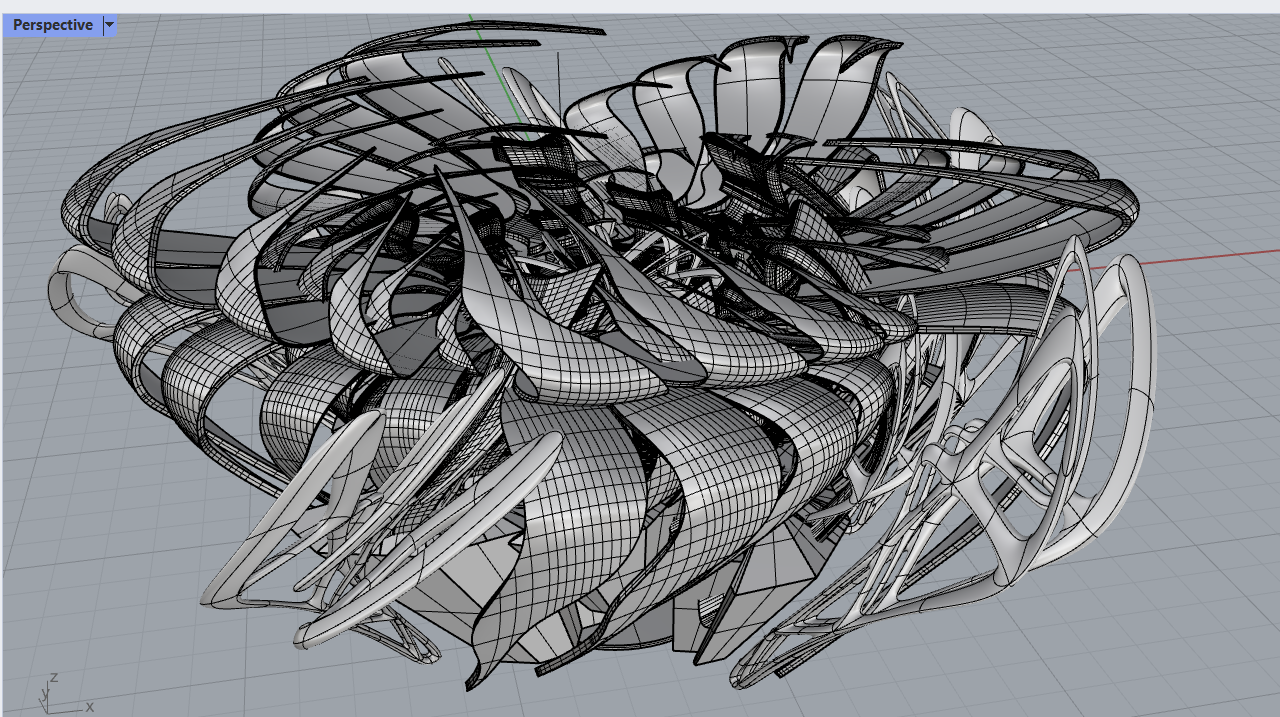The height and width of the screenshot is (717, 1280).
Task: Click the Perspective viewport title label
Action: tap(52, 25)
